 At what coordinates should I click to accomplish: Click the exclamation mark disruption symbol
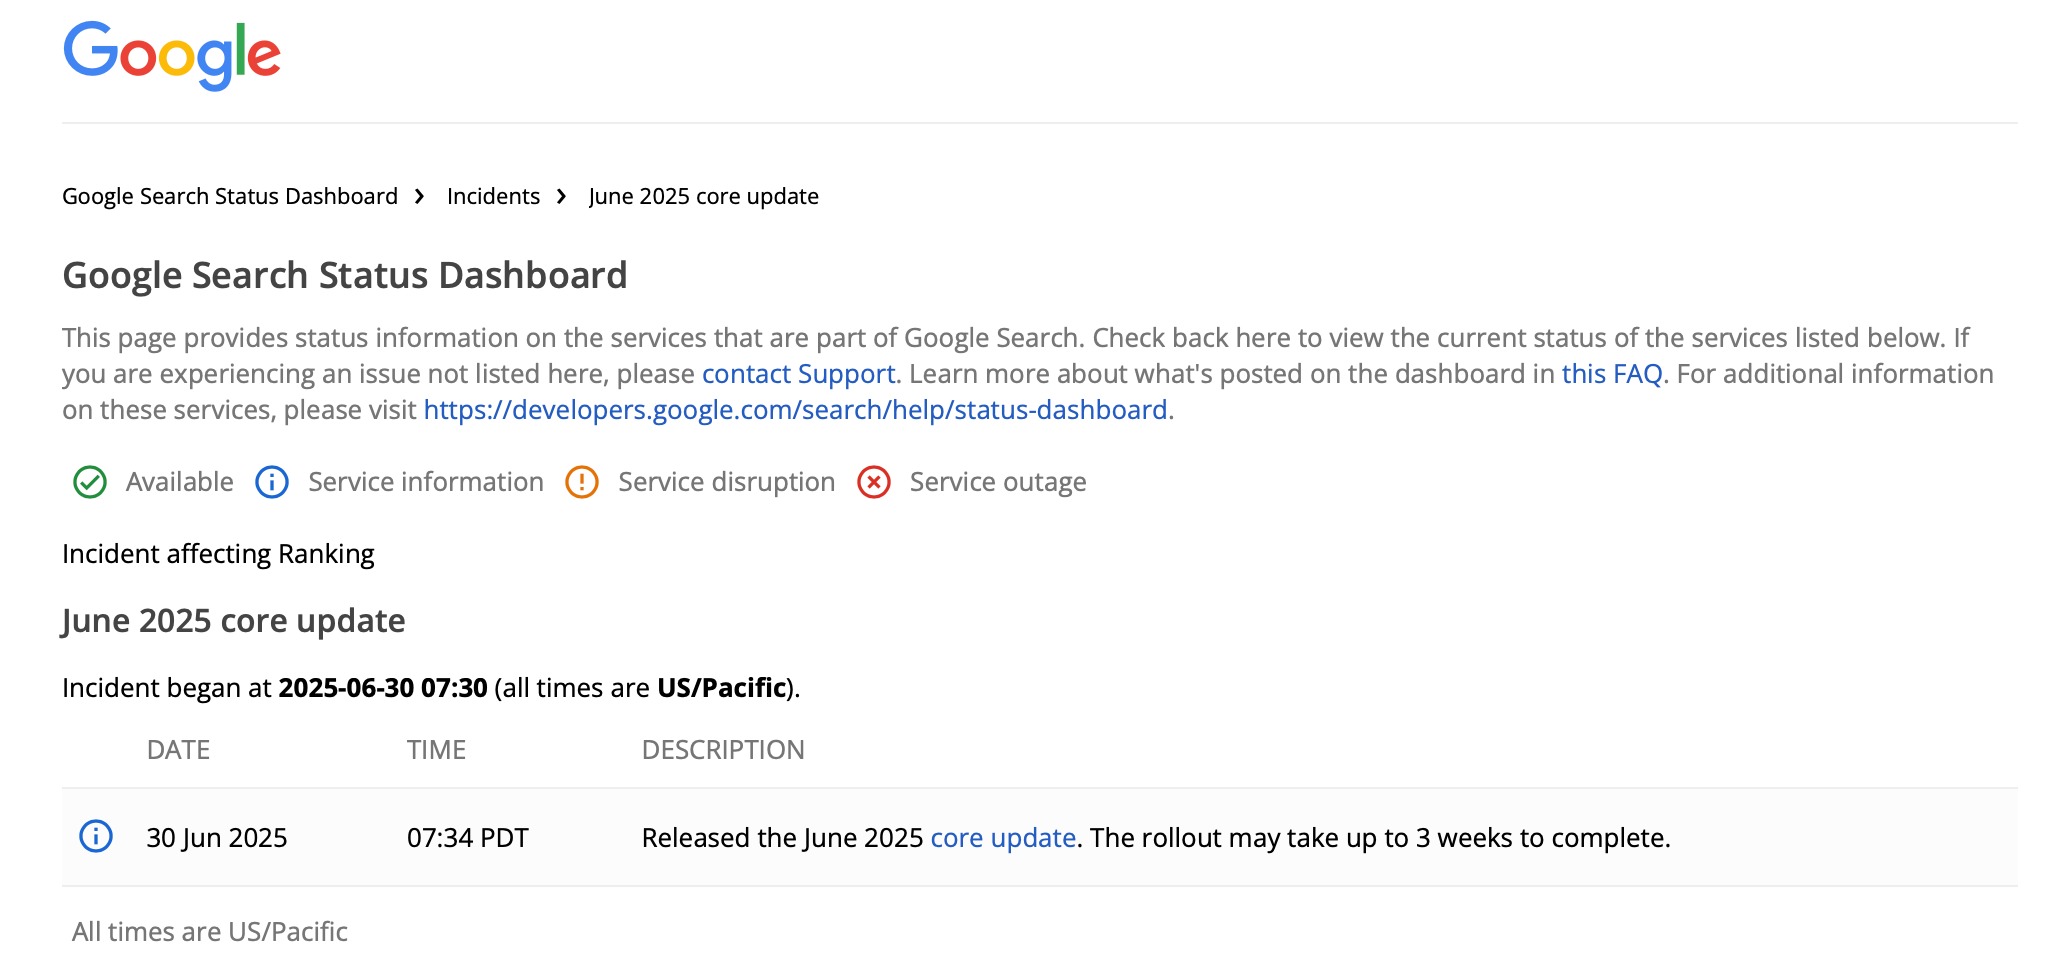coord(582,482)
